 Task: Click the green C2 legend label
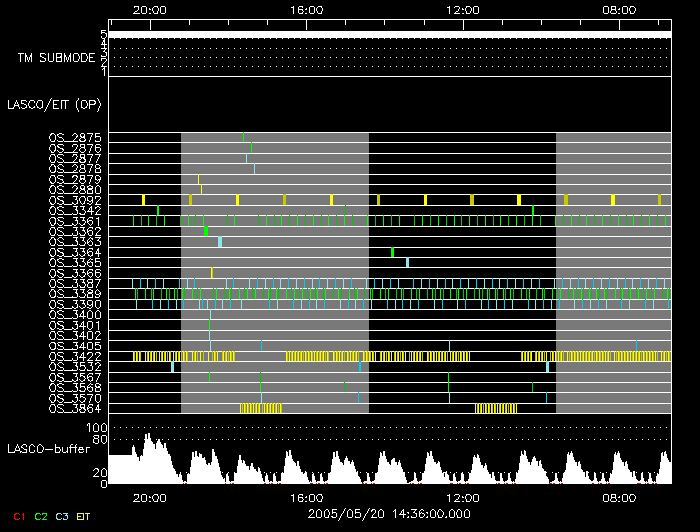41,516
